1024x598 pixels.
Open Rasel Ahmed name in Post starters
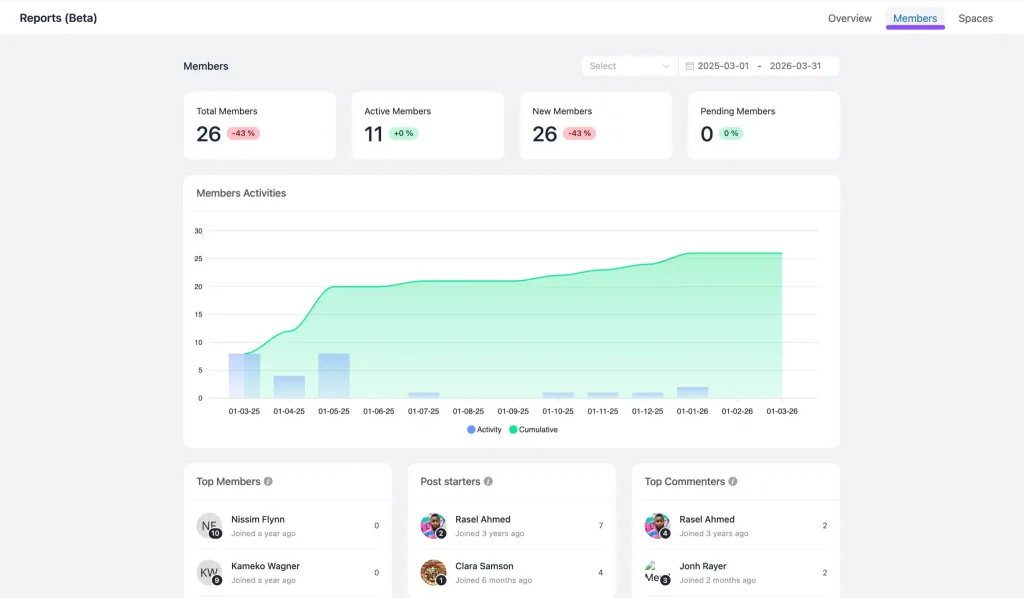pos(483,519)
